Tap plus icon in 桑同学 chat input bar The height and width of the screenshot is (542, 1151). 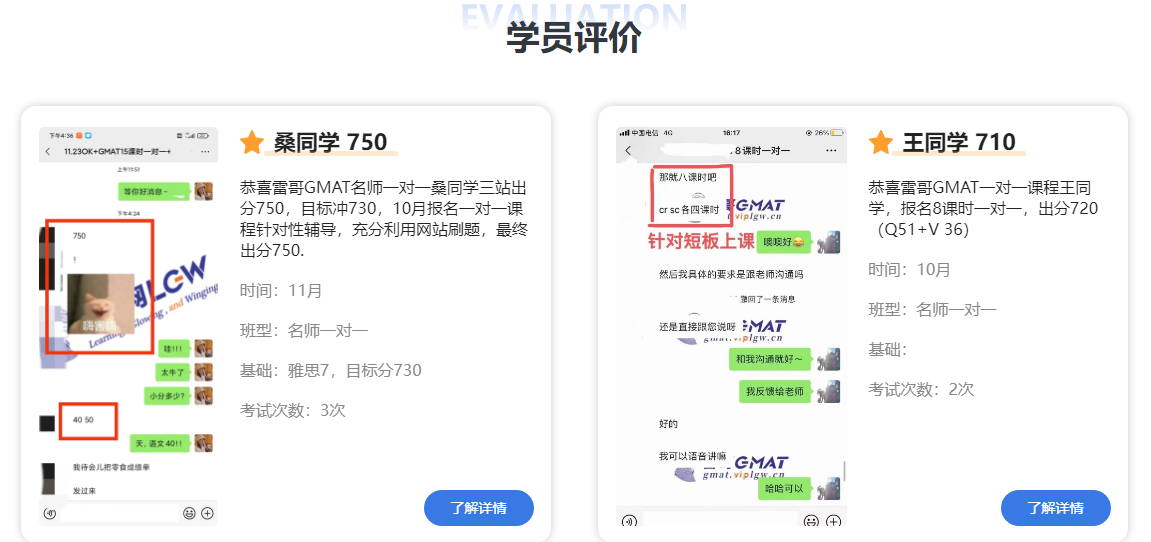click(x=207, y=513)
